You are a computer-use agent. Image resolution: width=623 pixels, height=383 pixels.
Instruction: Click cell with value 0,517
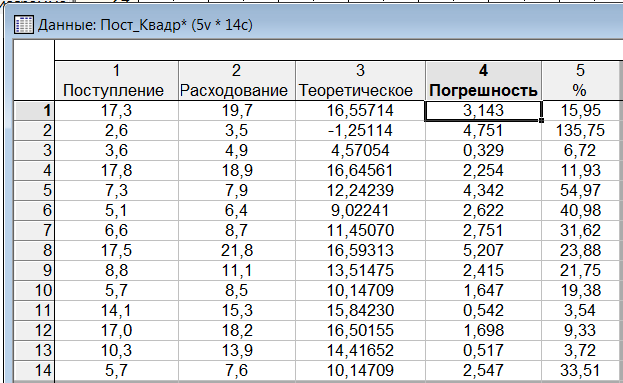click(x=483, y=350)
